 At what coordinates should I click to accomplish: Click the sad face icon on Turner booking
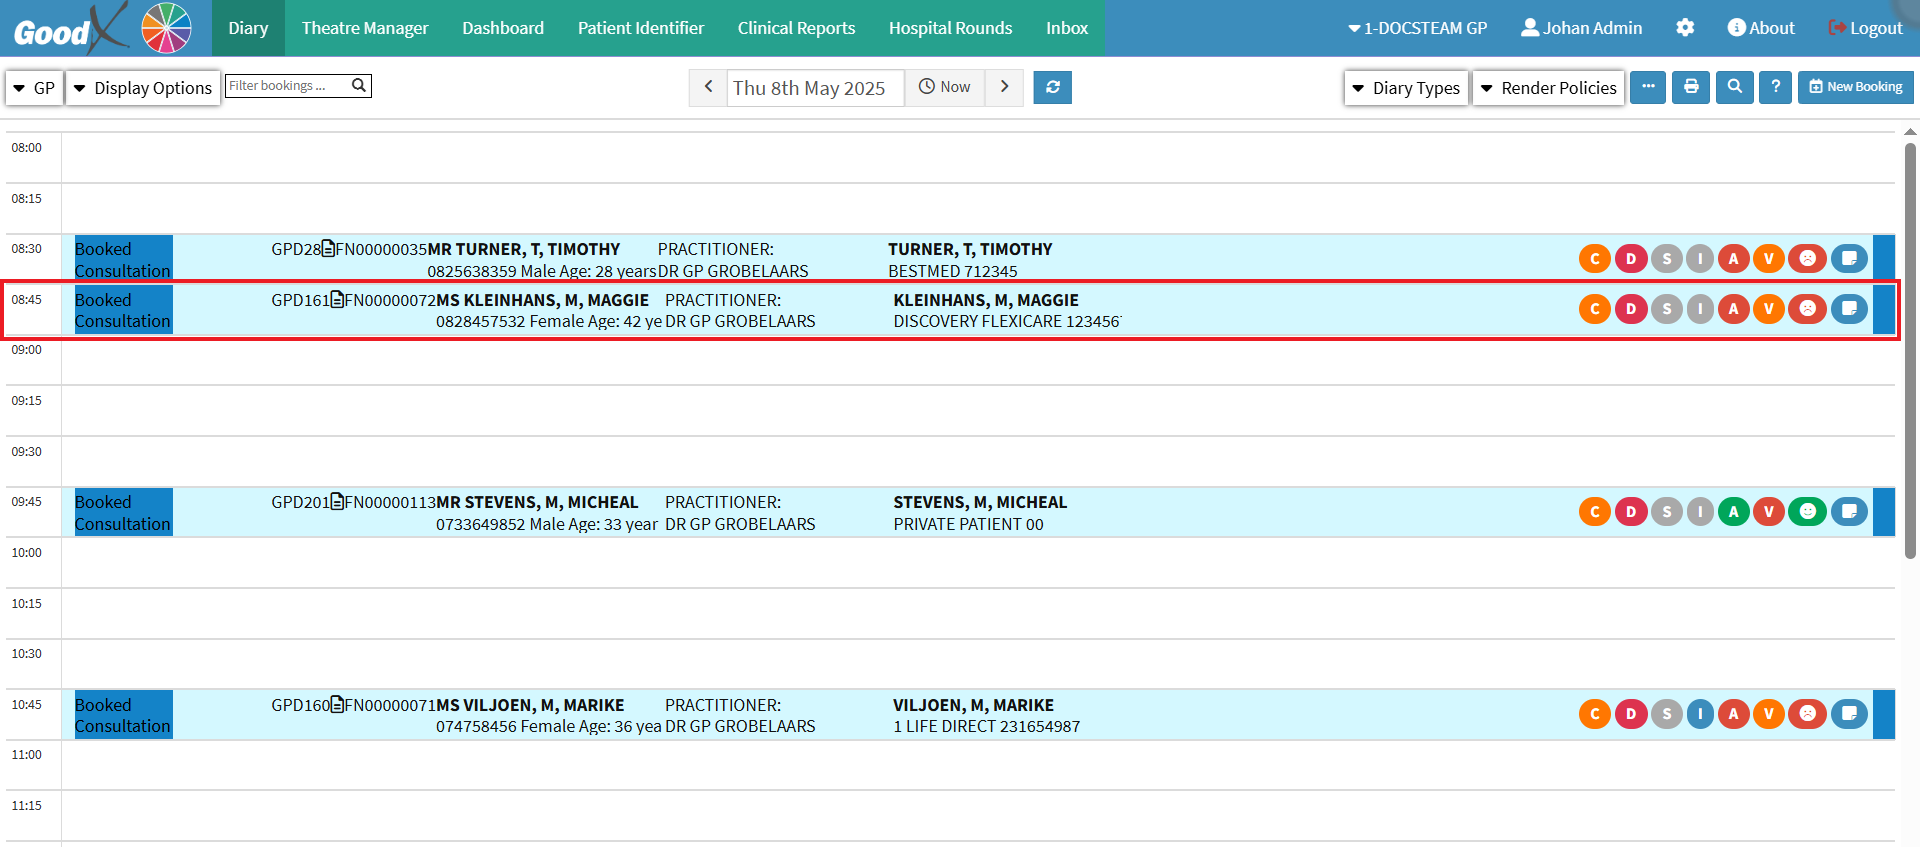1807,259
